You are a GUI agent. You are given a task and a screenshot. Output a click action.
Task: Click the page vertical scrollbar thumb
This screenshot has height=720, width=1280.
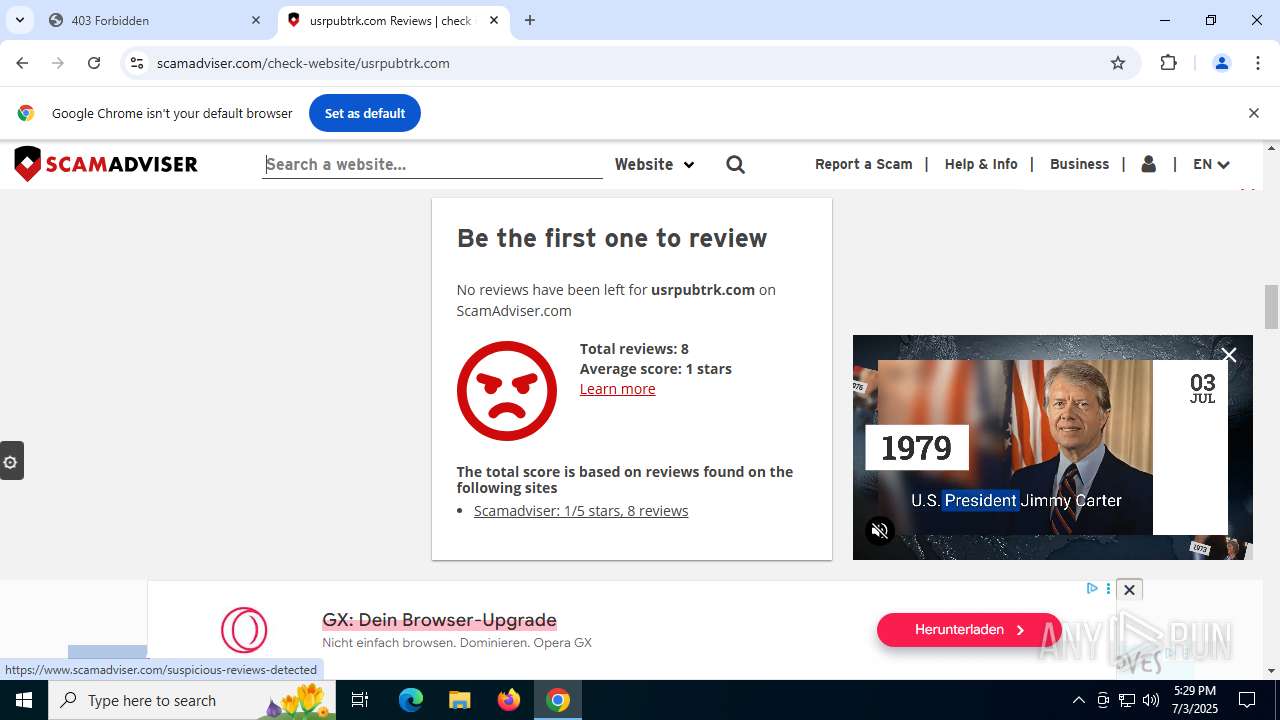coord(1271,306)
